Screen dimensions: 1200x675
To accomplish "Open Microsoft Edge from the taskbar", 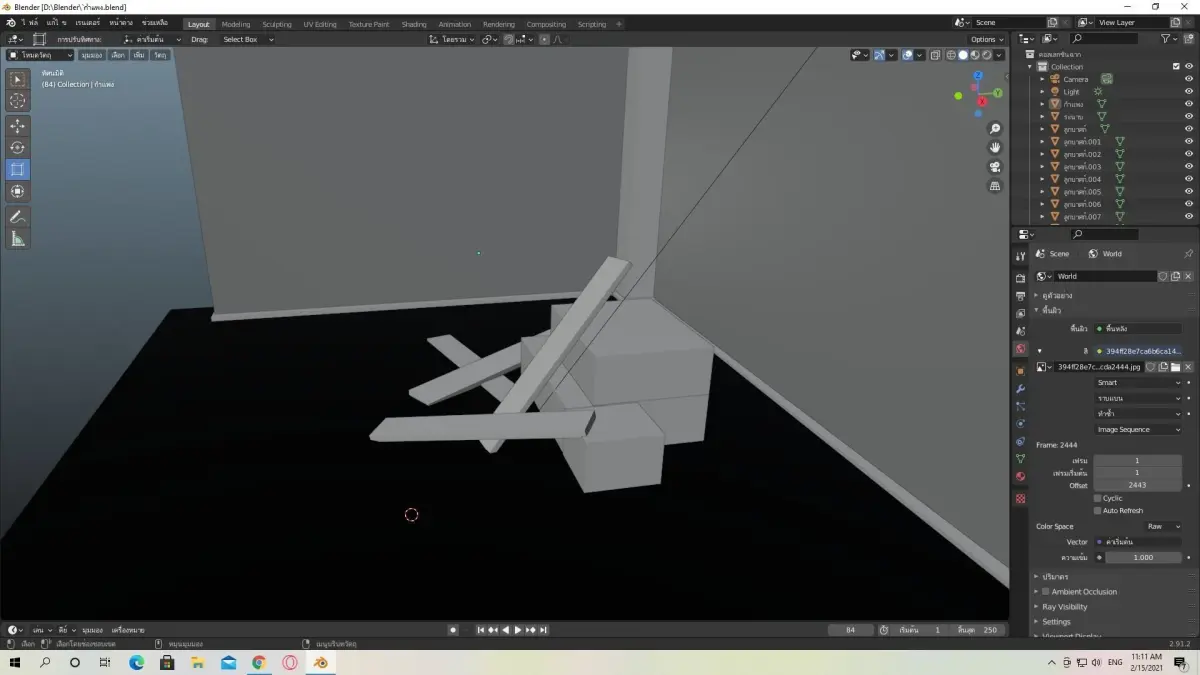I will [137, 662].
